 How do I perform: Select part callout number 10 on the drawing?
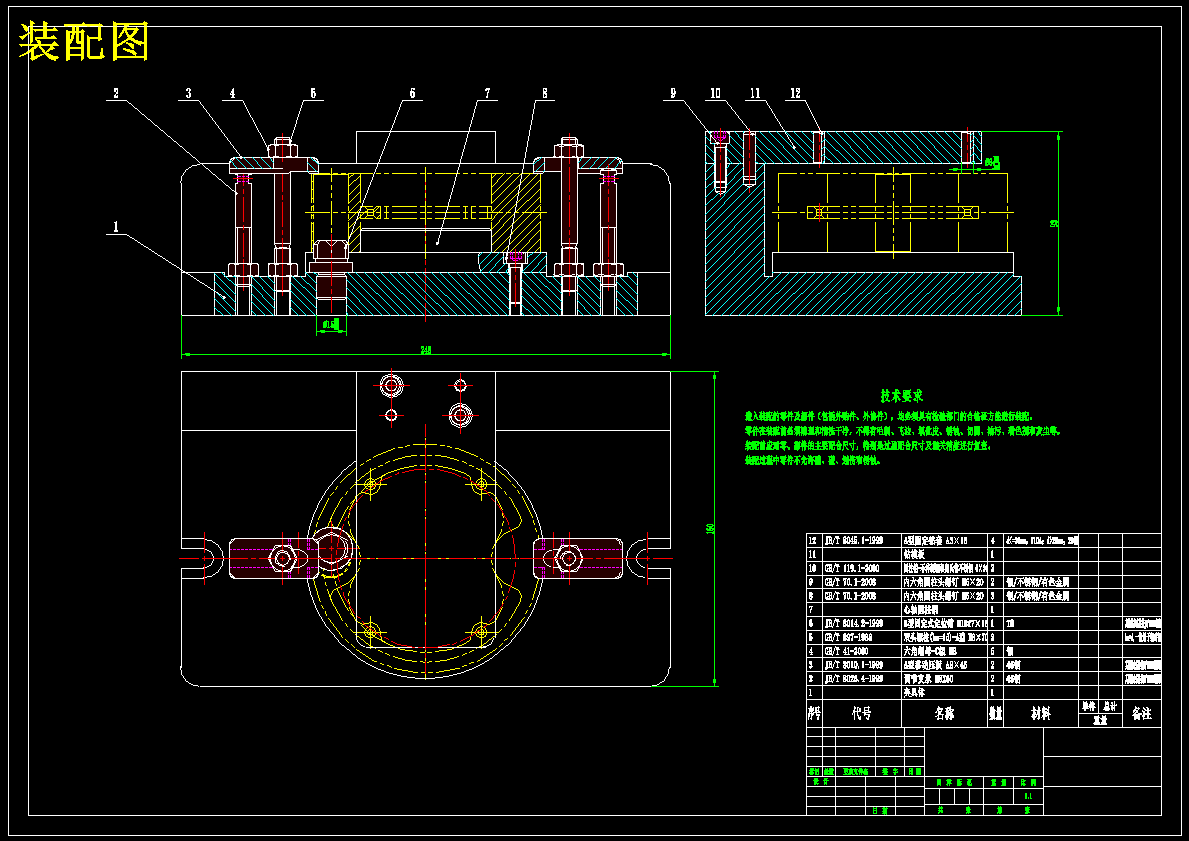point(715,93)
